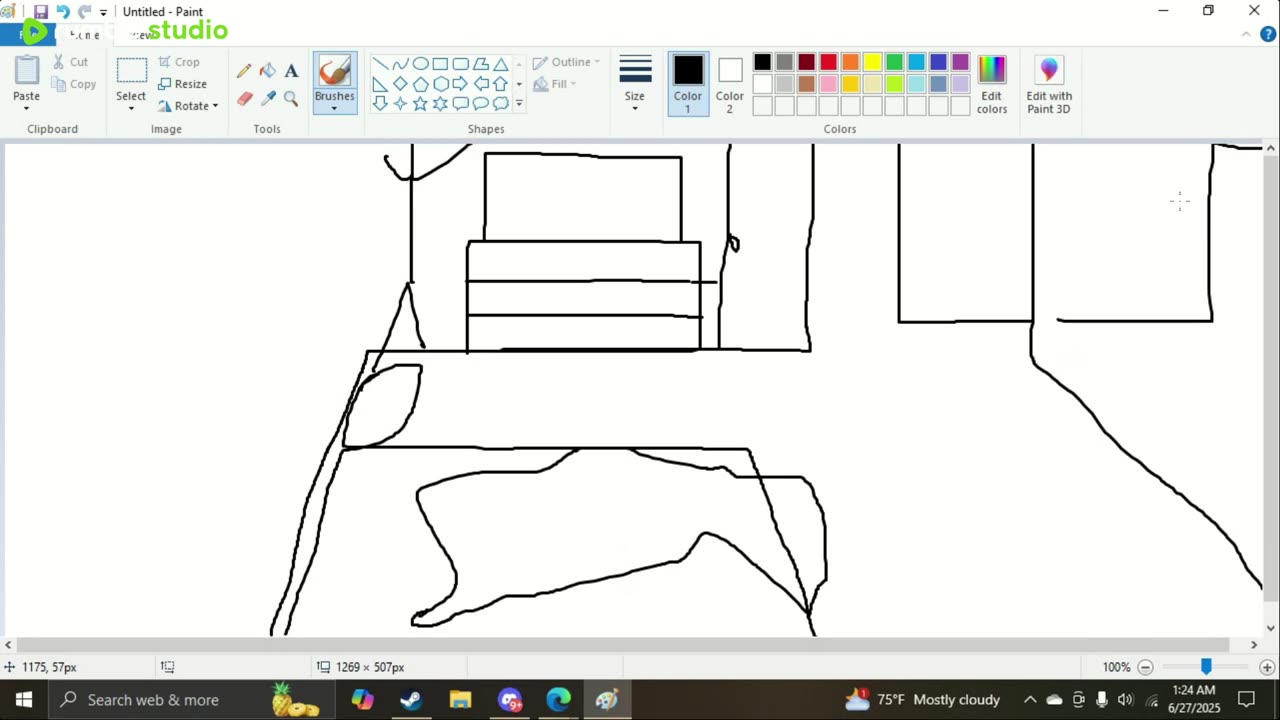Click the Crop button
Screen dimensions: 1280x720
click(x=179, y=62)
